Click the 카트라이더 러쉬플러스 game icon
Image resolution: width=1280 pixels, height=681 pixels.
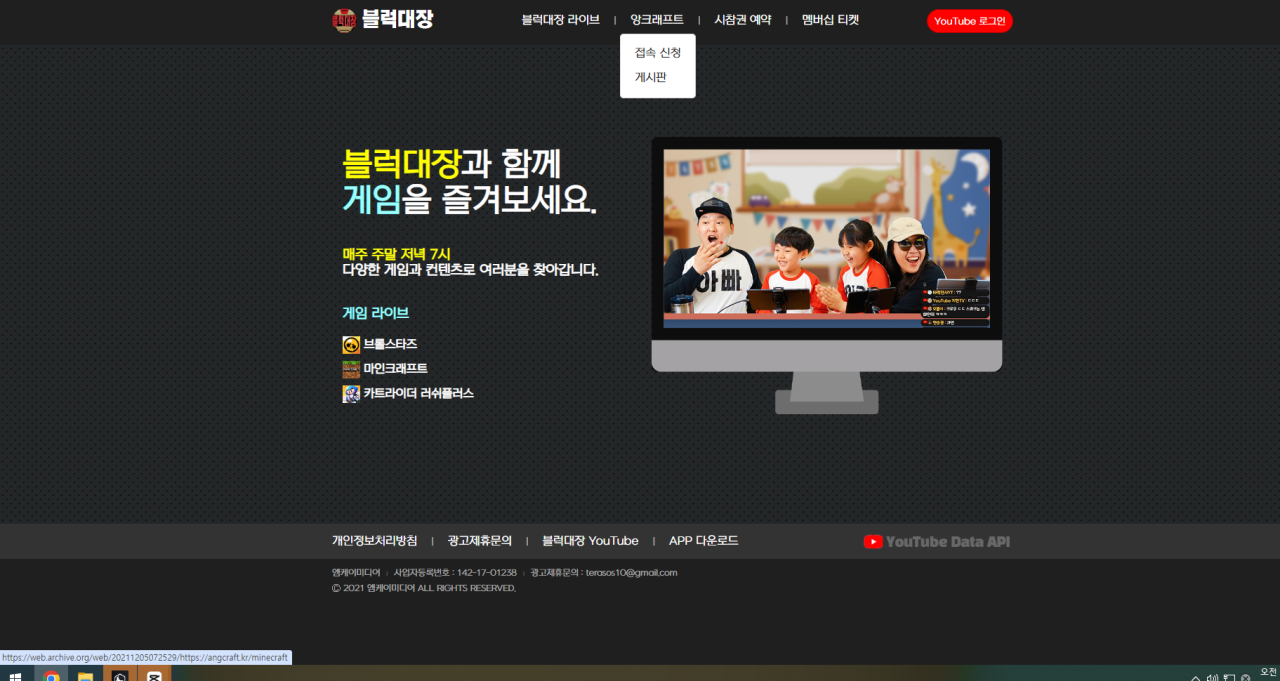click(351, 394)
